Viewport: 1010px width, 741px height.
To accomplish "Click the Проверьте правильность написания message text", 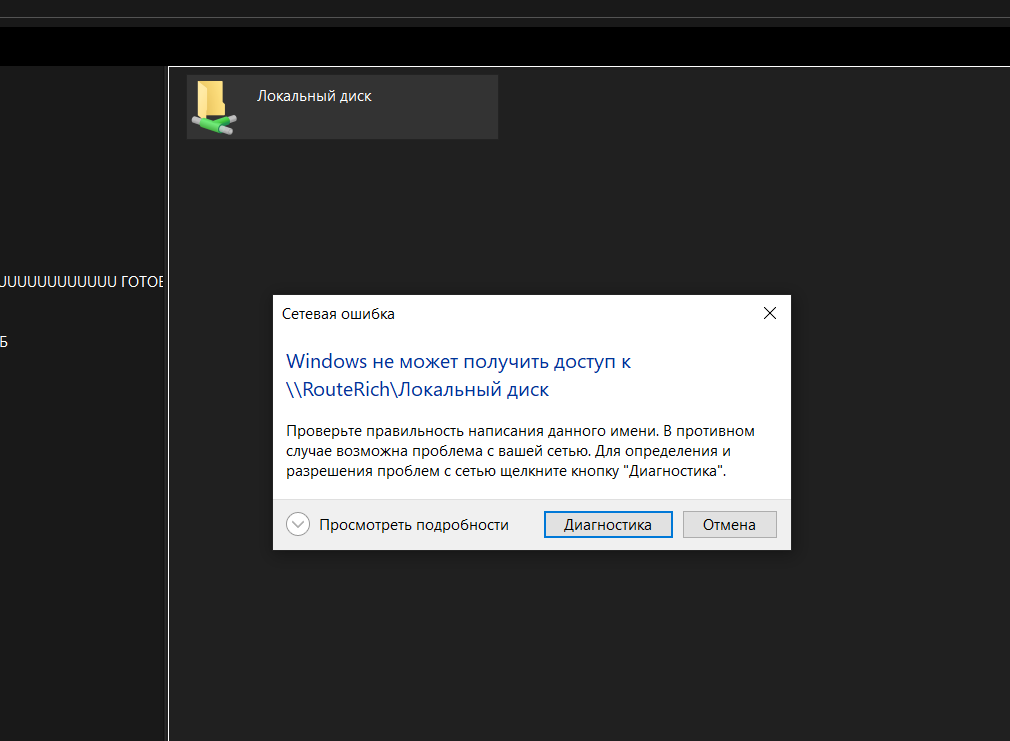I will coord(520,451).
